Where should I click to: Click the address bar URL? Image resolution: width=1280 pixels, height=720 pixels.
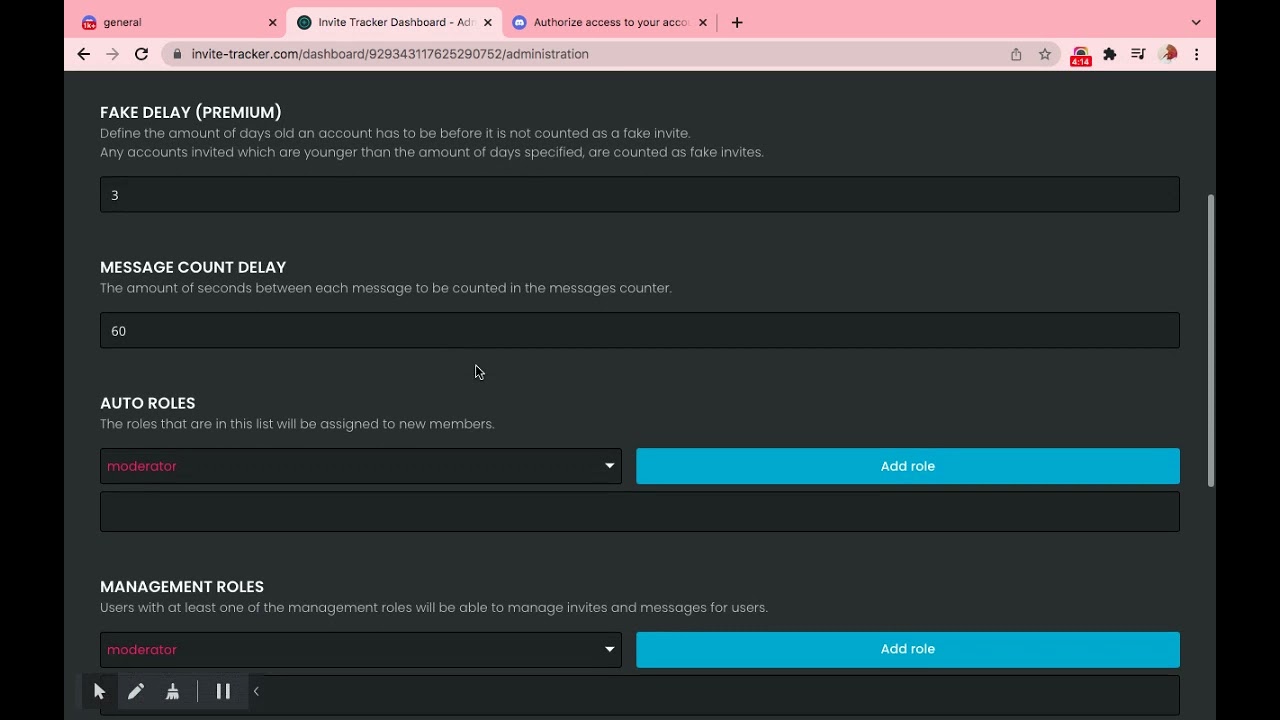click(390, 54)
